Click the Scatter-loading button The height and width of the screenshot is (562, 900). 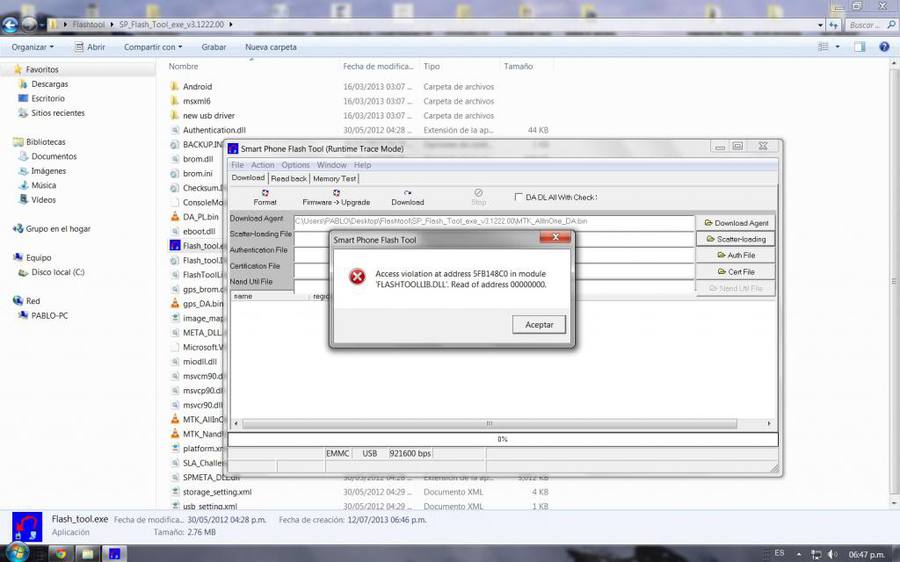pos(736,239)
